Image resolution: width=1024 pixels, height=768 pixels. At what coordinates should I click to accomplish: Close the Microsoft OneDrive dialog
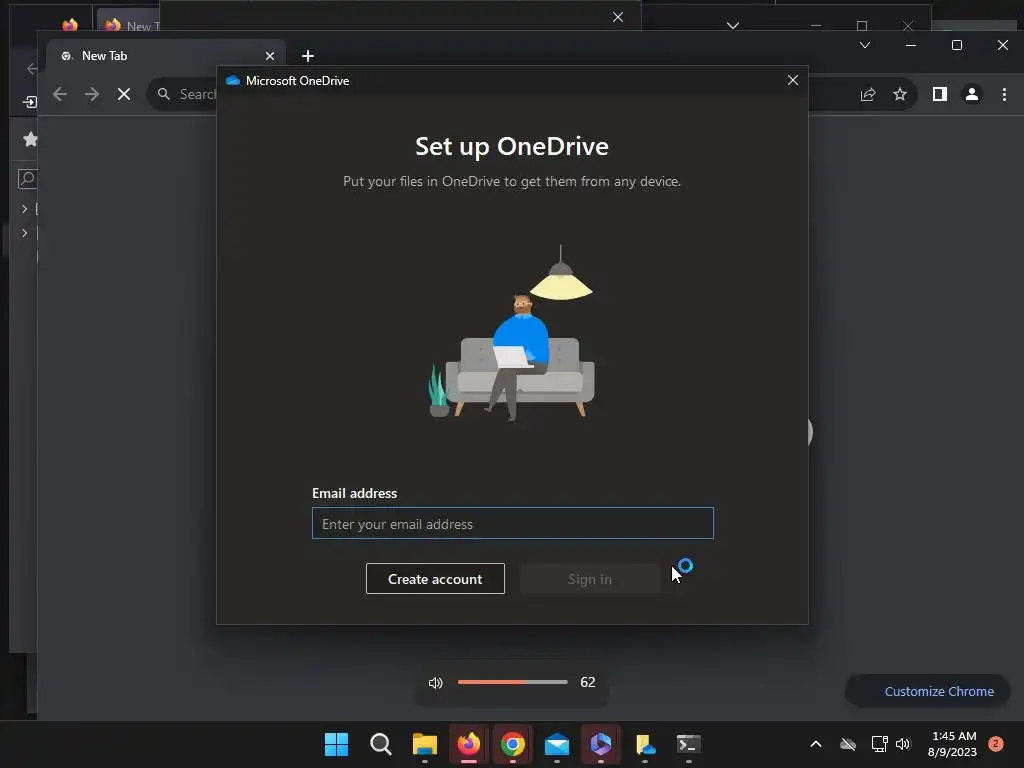793,80
